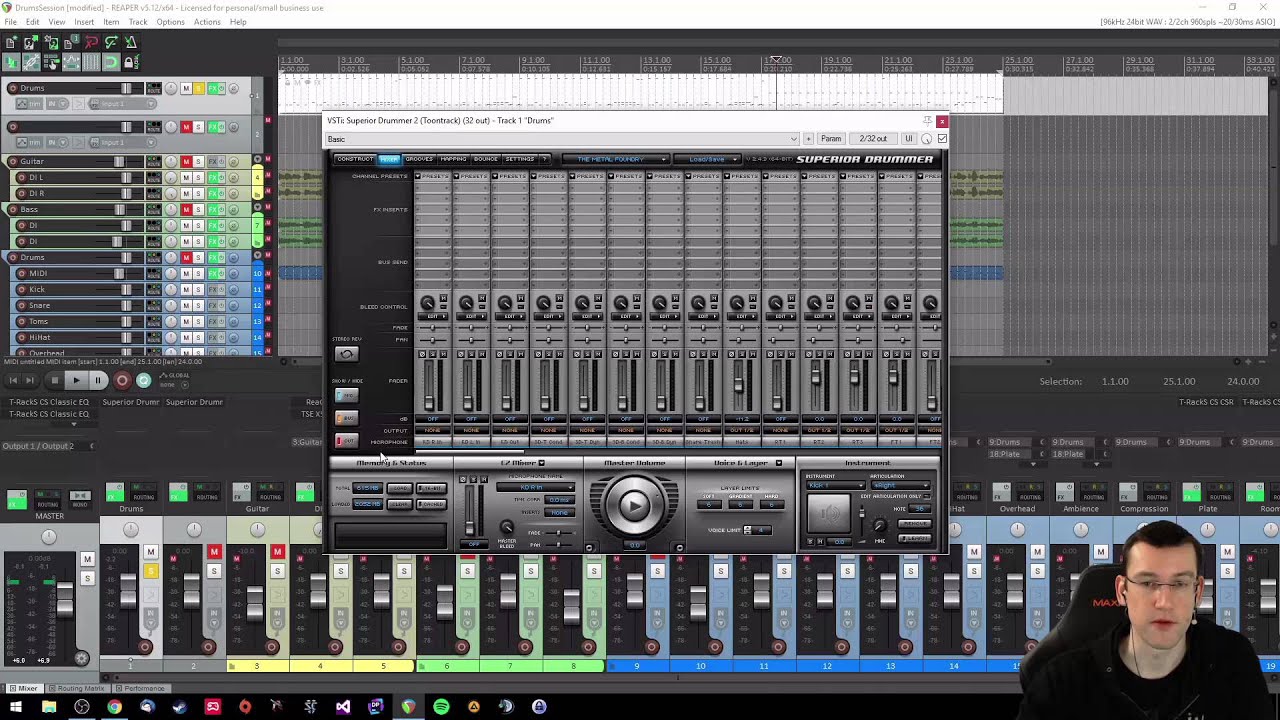1280x720 pixels.
Task: Toggle the BUS show/hide button
Action: (x=345, y=418)
